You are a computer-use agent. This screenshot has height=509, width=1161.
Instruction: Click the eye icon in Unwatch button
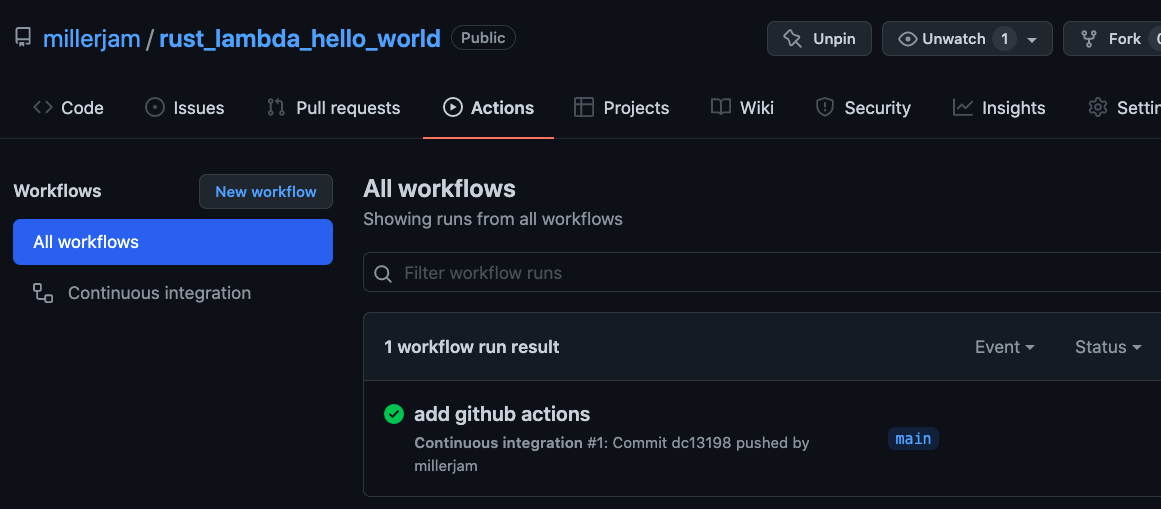(x=908, y=39)
